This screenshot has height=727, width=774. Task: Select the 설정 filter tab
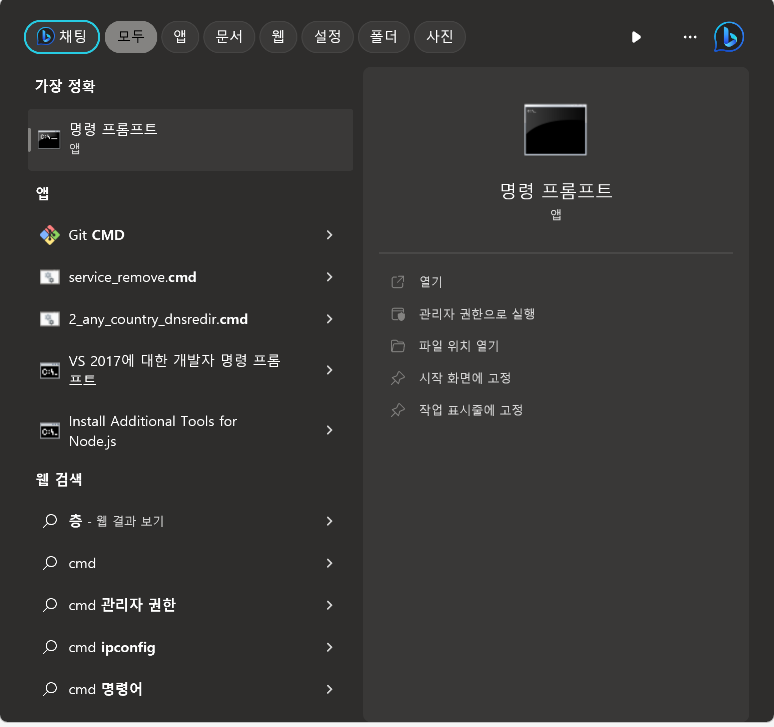[327, 37]
